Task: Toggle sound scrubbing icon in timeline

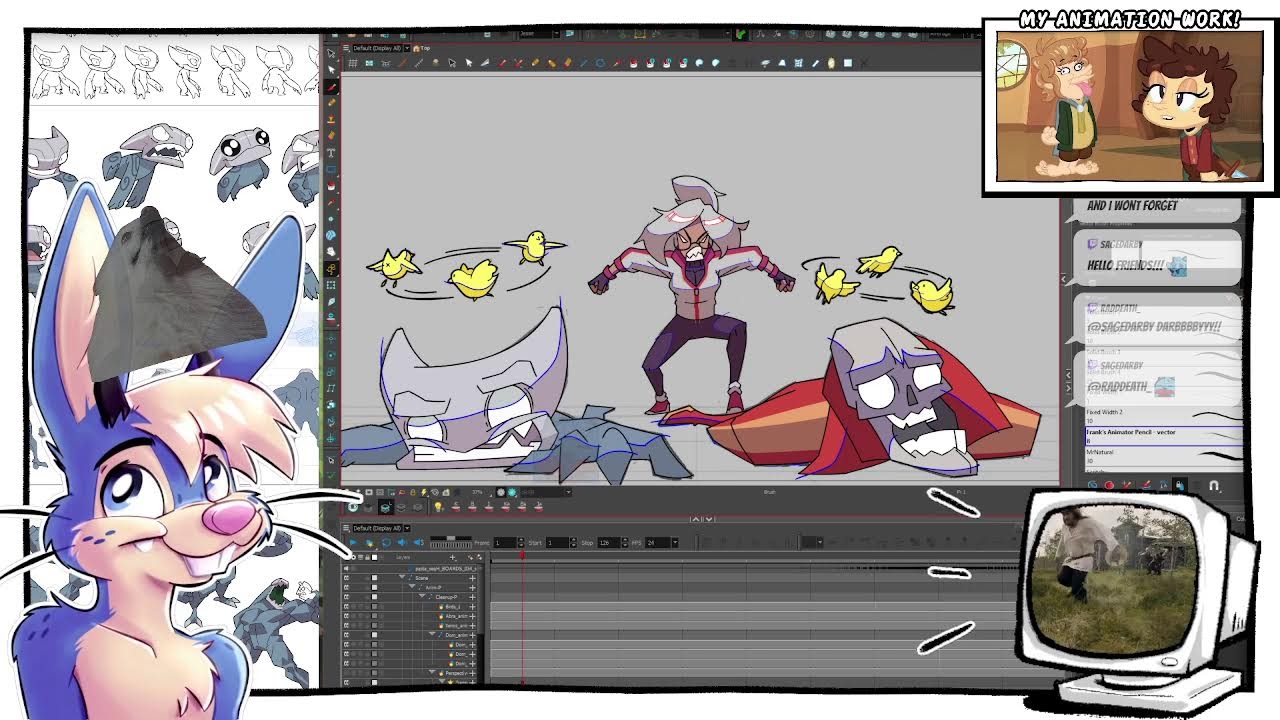Action: (419, 543)
